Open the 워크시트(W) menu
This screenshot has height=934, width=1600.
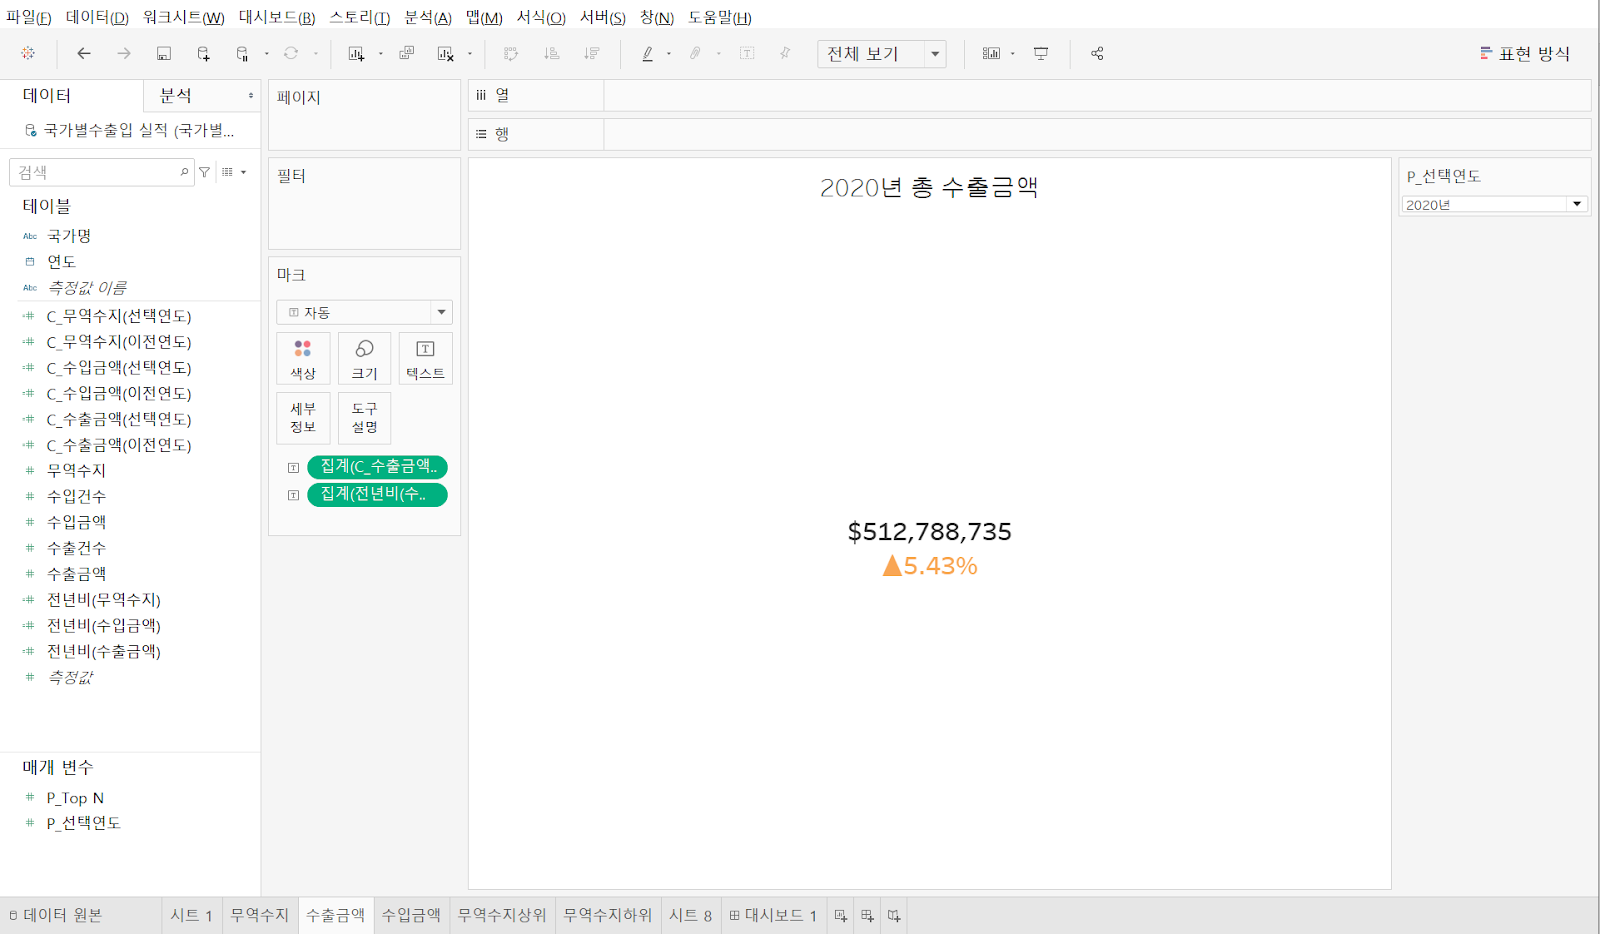tap(184, 17)
